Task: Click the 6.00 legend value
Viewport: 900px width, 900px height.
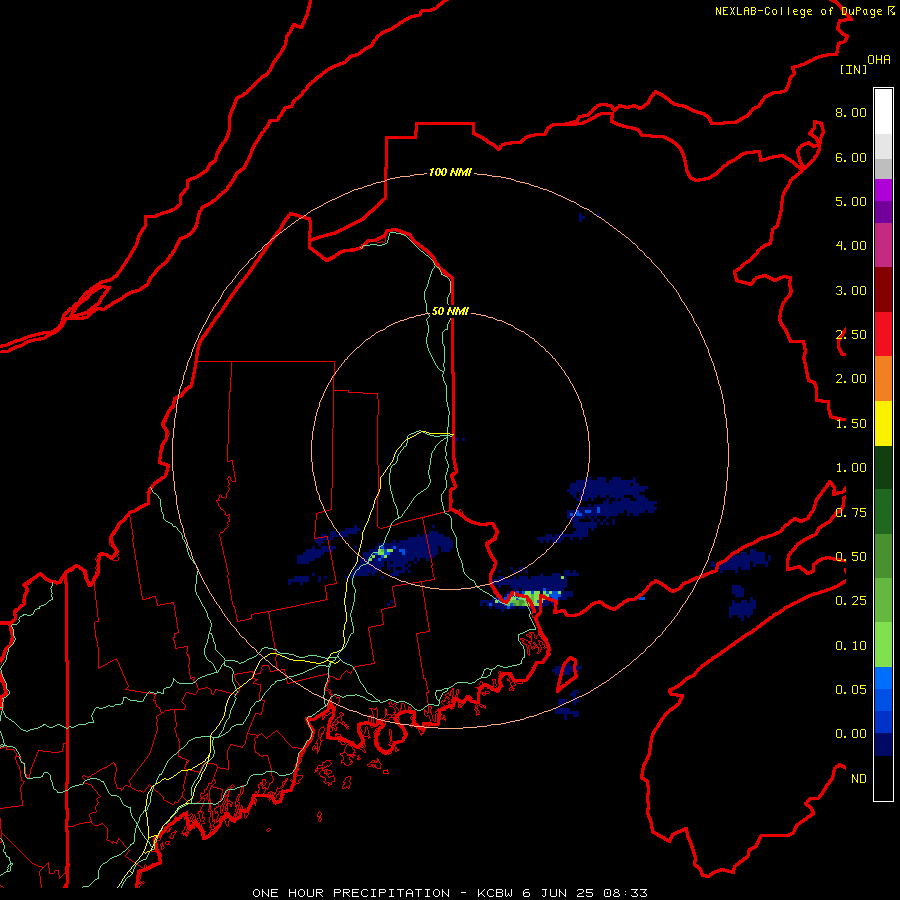Action: pyautogui.click(x=851, y=157)
